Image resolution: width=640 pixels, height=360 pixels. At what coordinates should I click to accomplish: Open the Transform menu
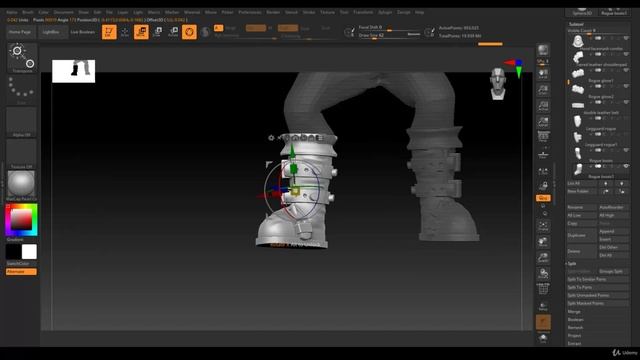coord(363,12)
